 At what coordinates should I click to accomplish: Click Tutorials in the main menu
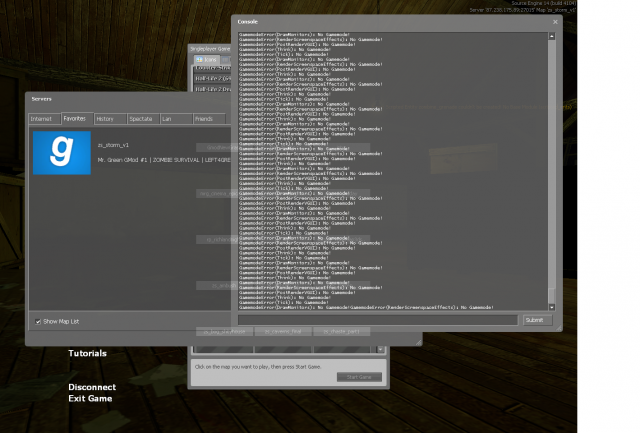pos(87,354)
